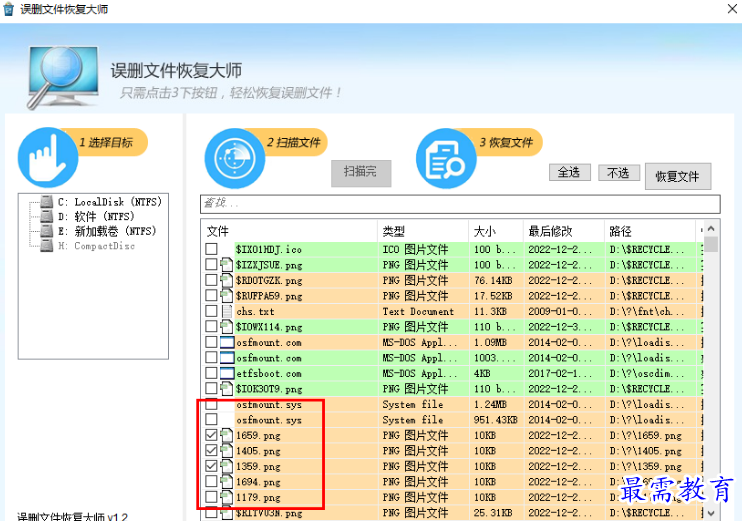
Task: Tick checkbox for etfsboot.com
Action: coord(212,373)
